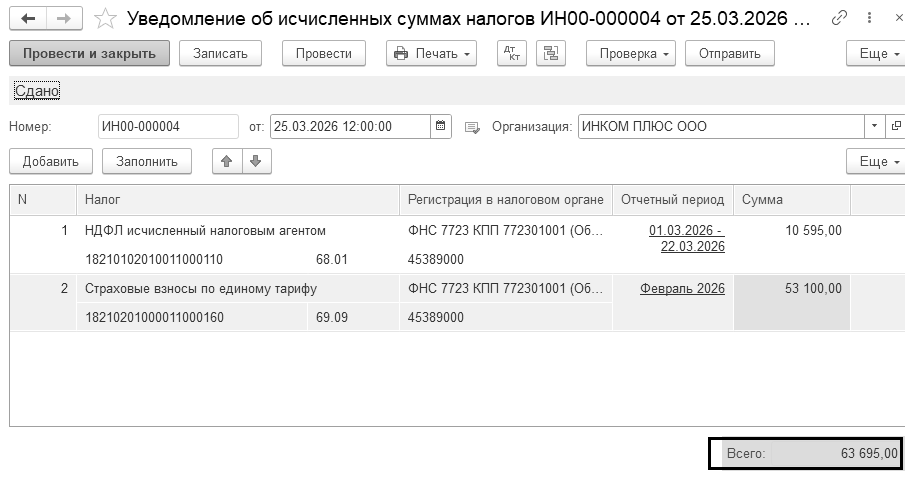This screenshot has width=905, height=477.
Task: Move selected row up
Action: tap(227, 161)
